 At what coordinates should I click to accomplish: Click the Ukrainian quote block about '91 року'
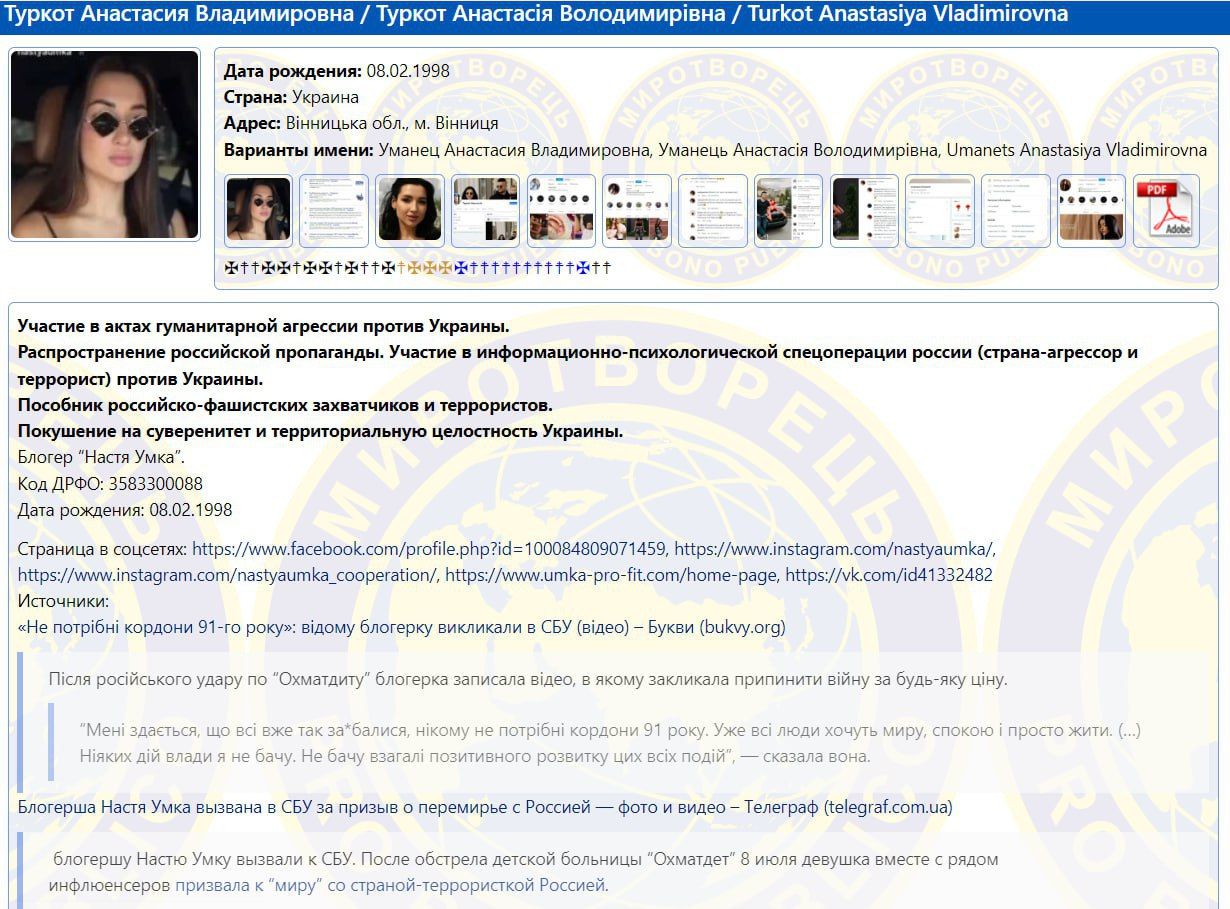tap(610, 743)
